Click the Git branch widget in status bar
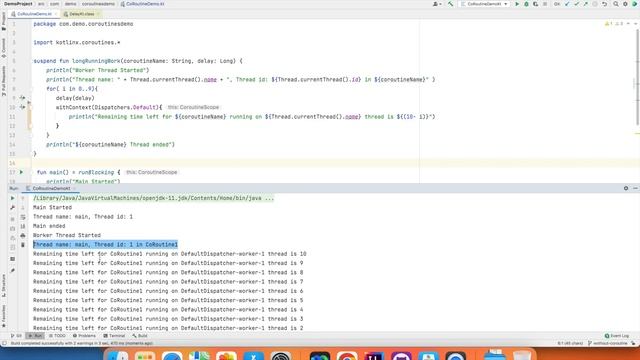The height and width of the screenshot is (360, 640). click(x=608, y=344)
